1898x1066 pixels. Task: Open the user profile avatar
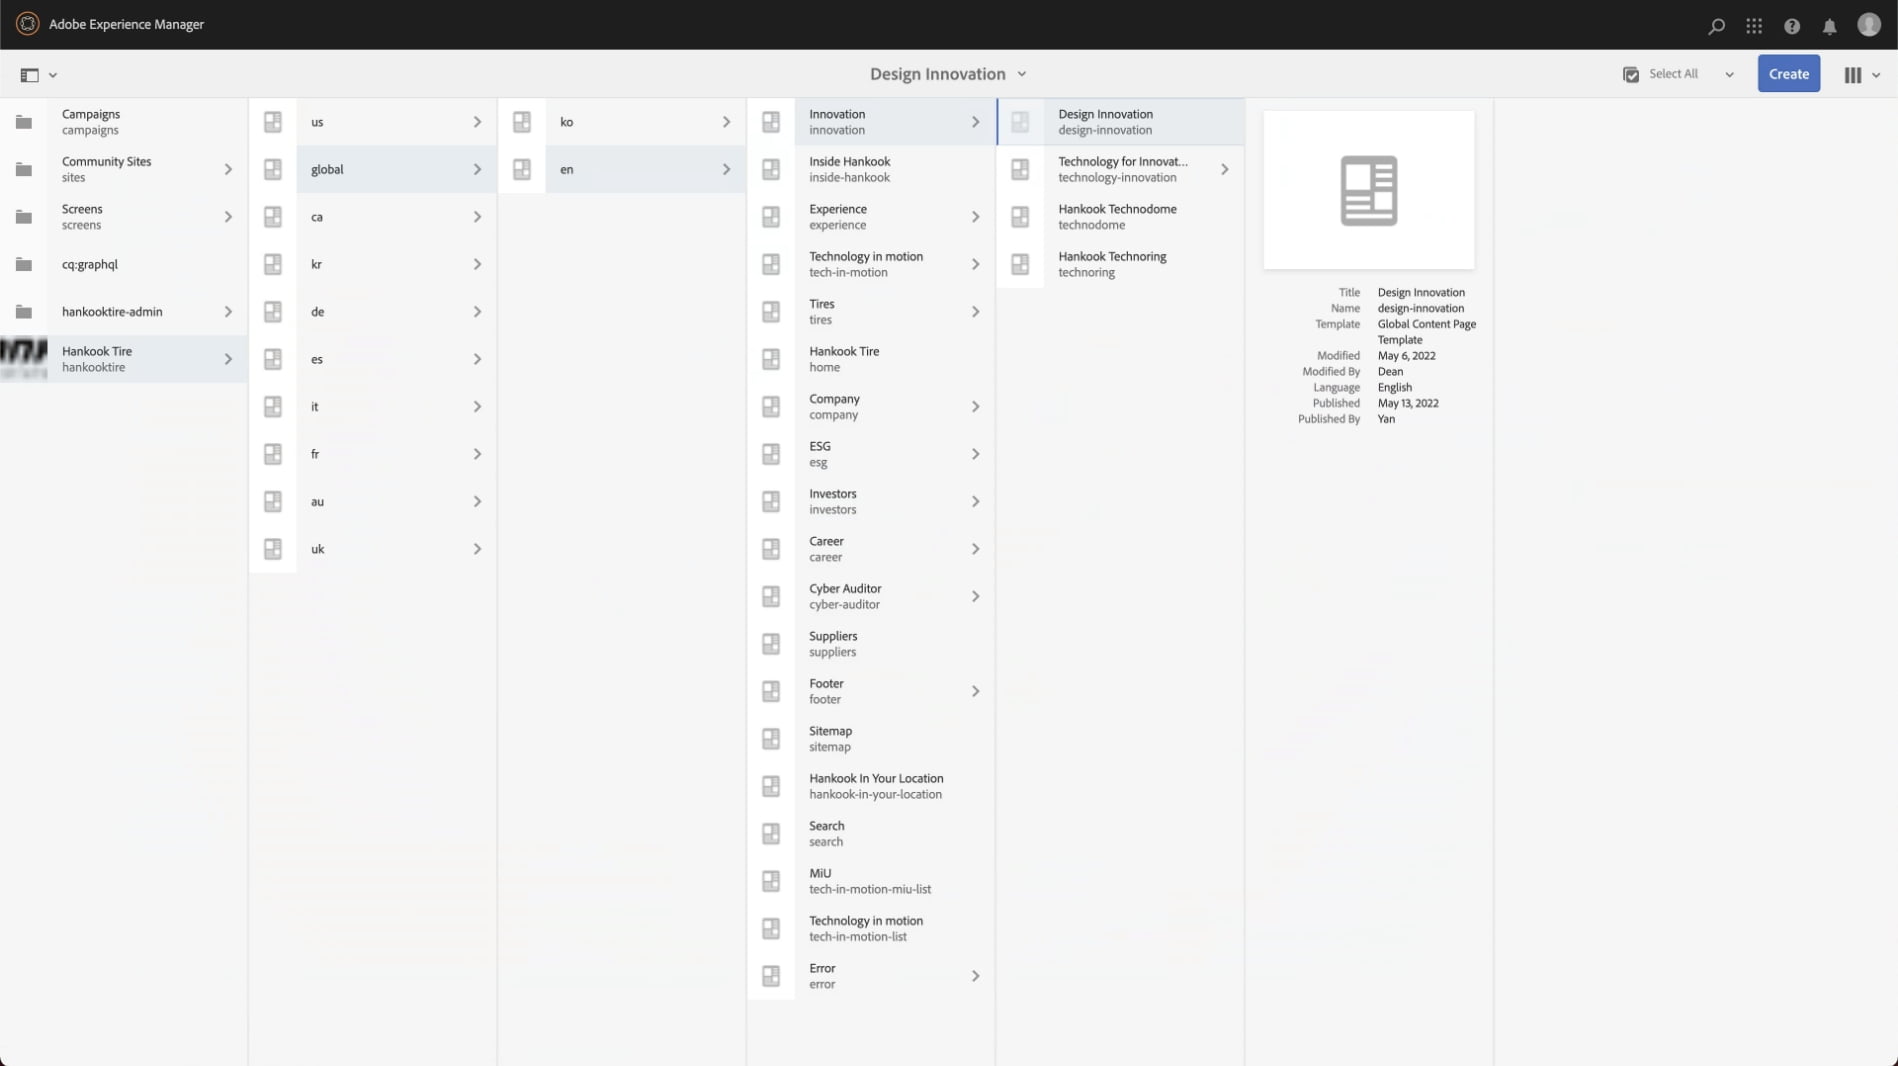(1869, 24)
